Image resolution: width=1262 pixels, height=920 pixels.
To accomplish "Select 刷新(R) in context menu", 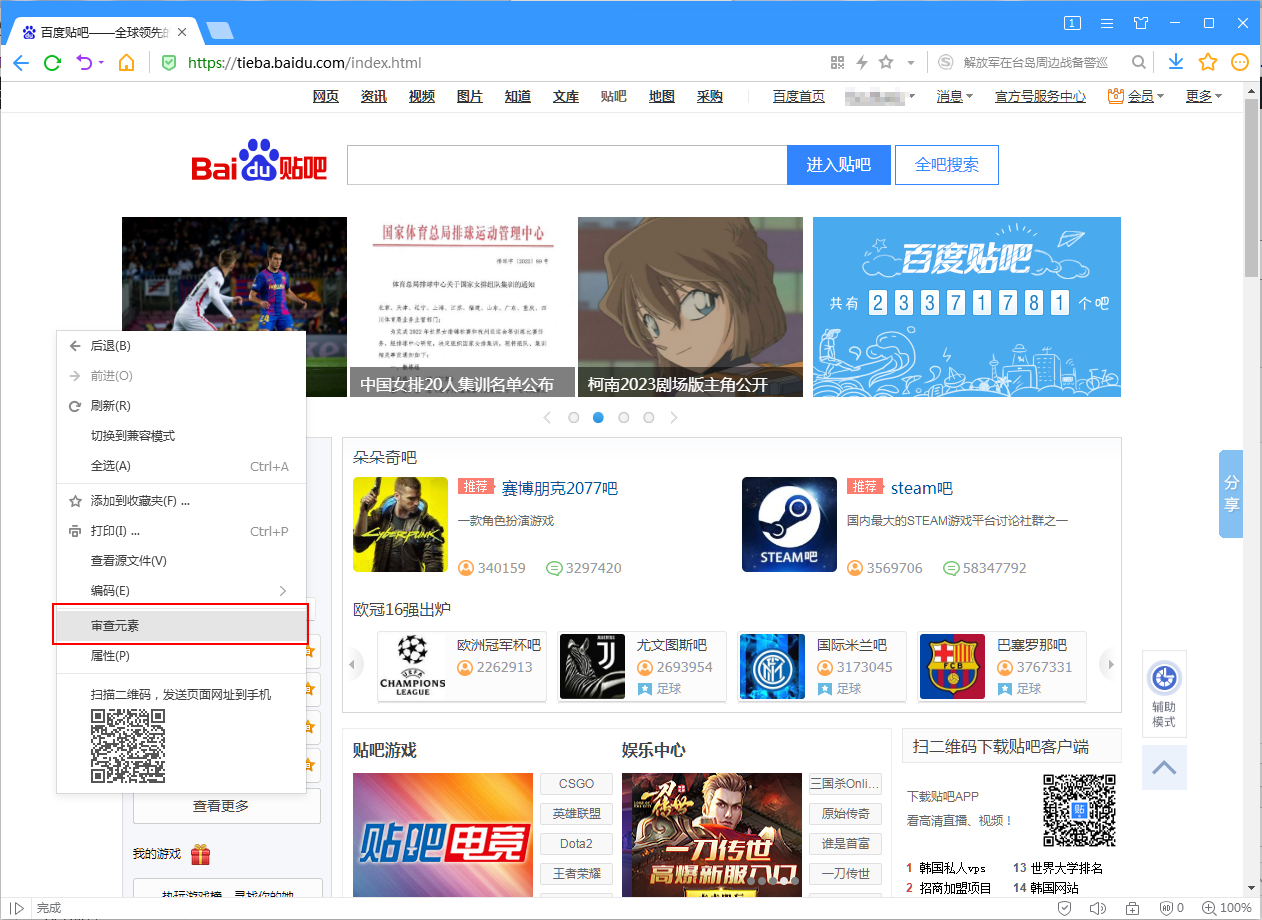I will (x=181, y=406).
